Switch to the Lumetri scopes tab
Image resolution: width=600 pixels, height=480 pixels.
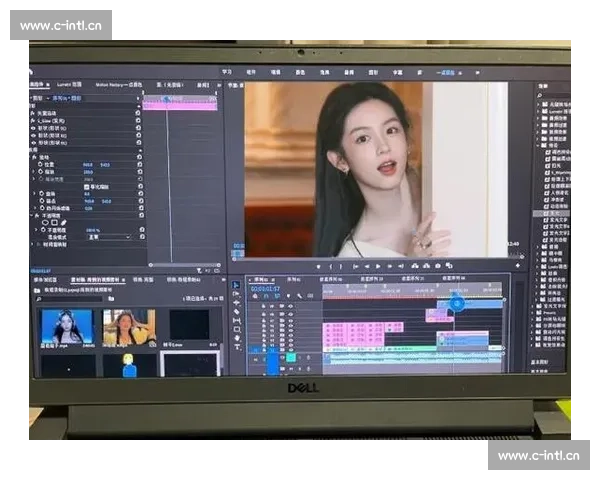pos(70,85)
